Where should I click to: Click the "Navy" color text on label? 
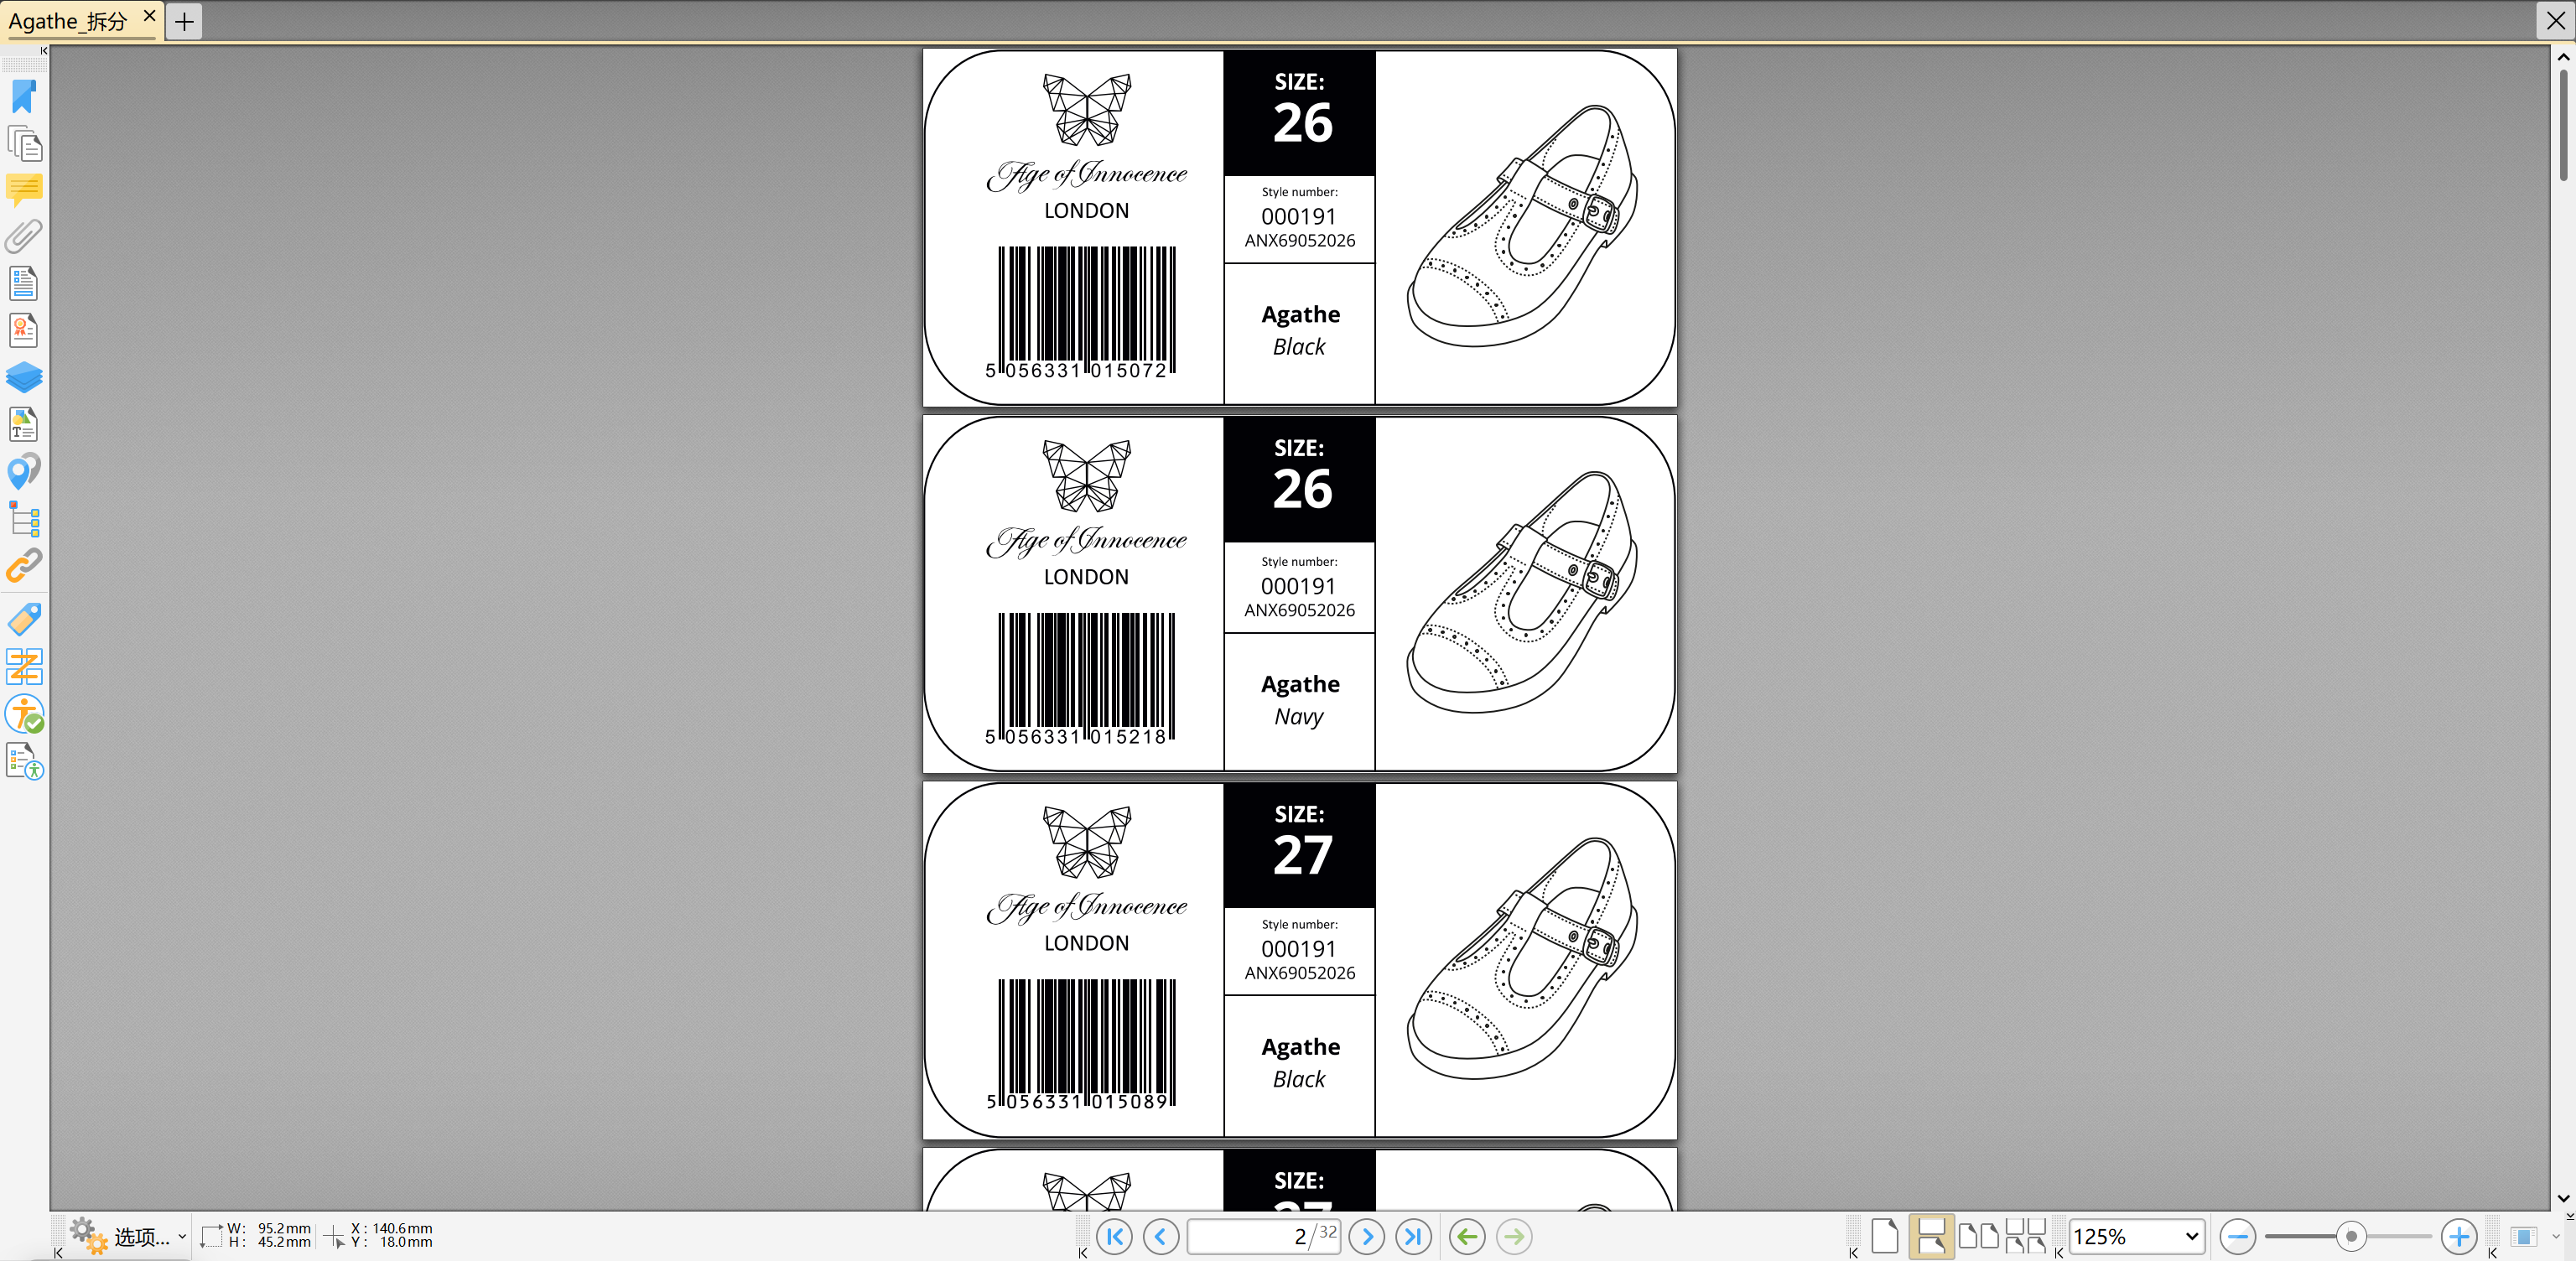[1298, 718]
